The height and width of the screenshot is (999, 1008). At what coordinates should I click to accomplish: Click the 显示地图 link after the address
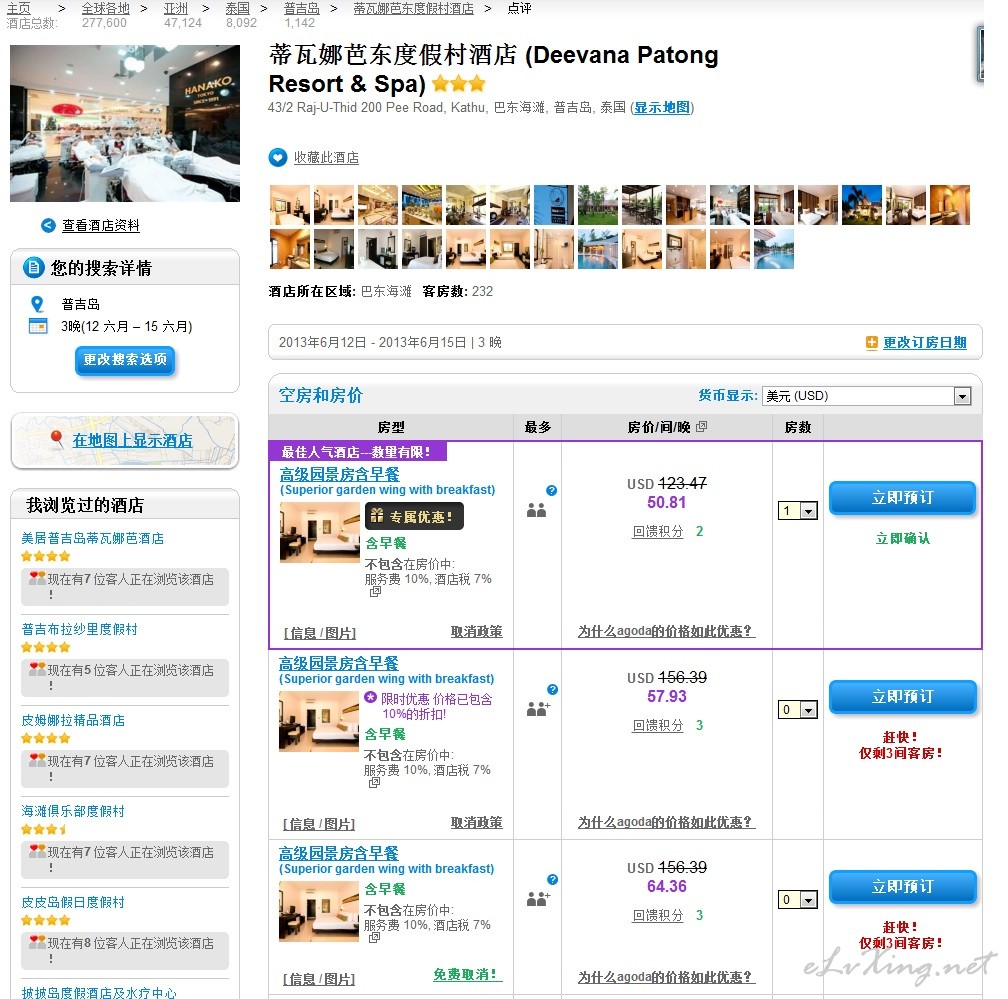pos(662,107)
